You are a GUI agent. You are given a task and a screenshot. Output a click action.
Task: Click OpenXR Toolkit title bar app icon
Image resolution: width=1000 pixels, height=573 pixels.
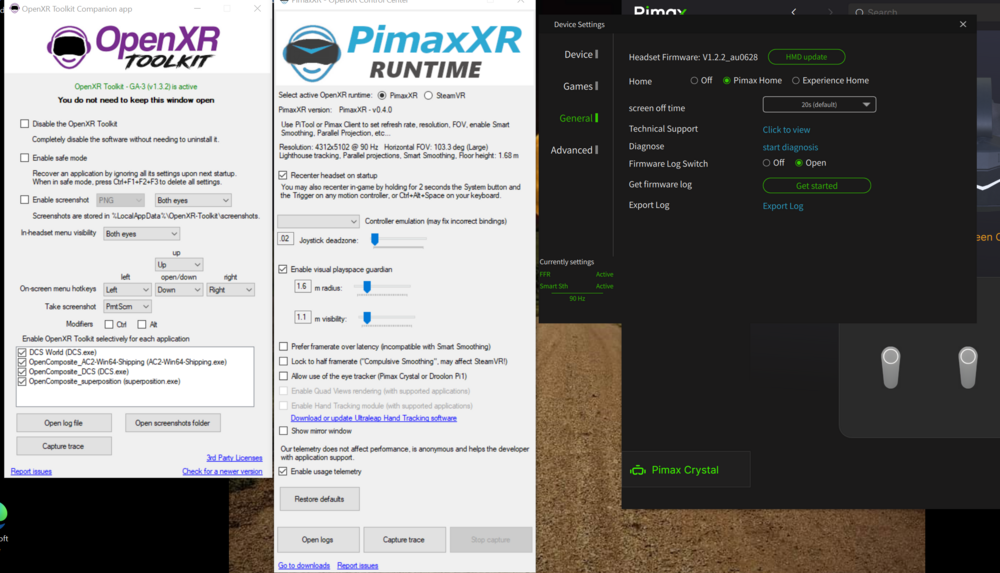[14, 8]
